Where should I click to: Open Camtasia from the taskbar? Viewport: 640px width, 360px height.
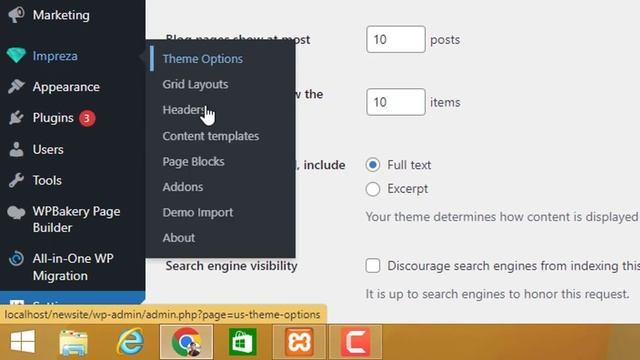coord(356,342)
